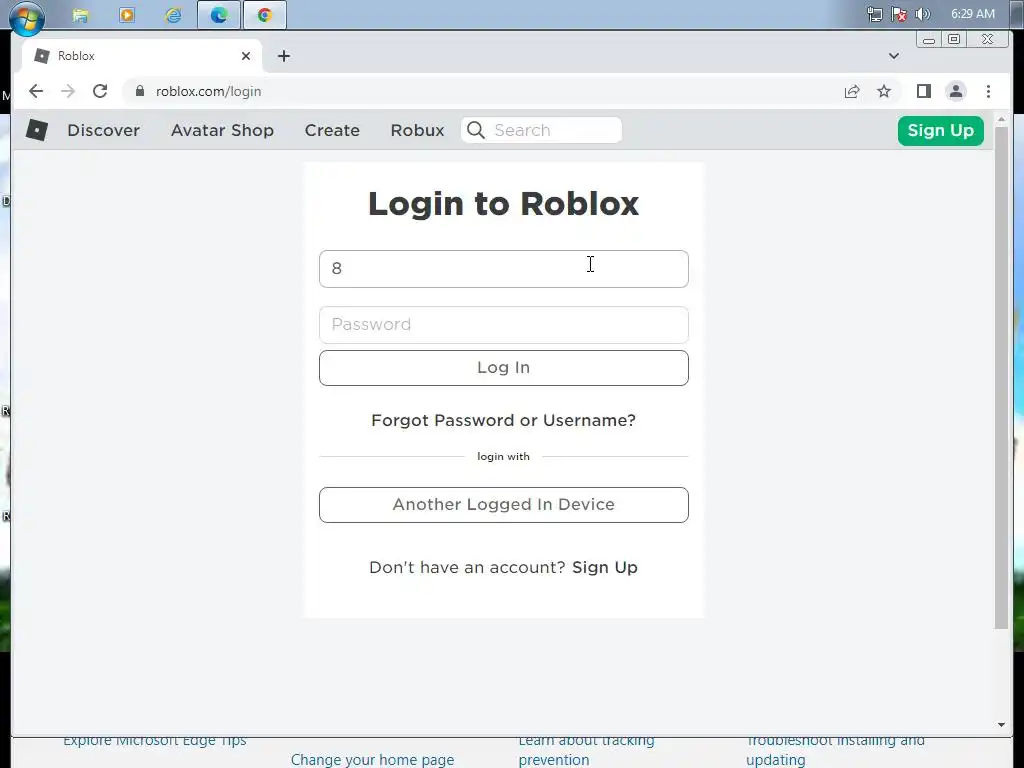
Task: Click the Chrome taskbar button
Action: click(264, 15)
